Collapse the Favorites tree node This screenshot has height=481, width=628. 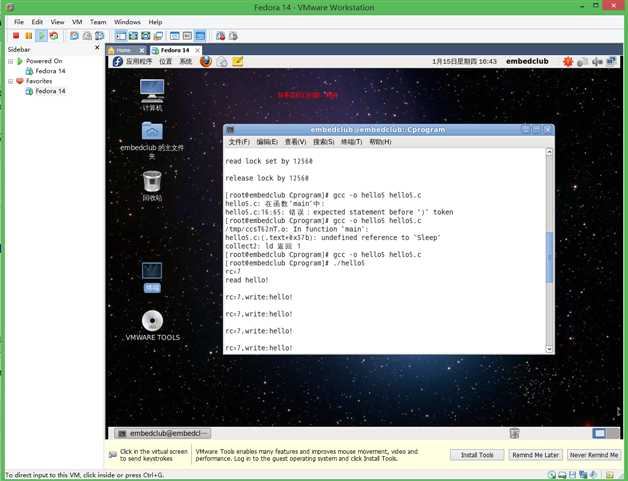coord(11,81)
